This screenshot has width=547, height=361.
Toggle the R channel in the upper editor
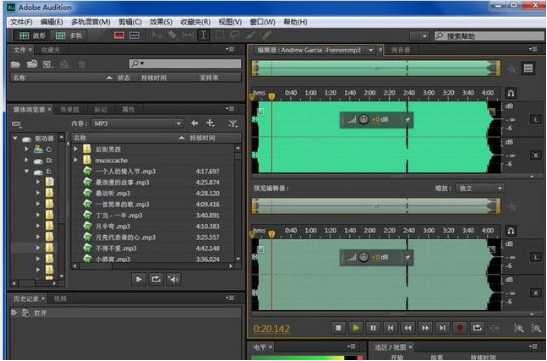tap(535, 155)
